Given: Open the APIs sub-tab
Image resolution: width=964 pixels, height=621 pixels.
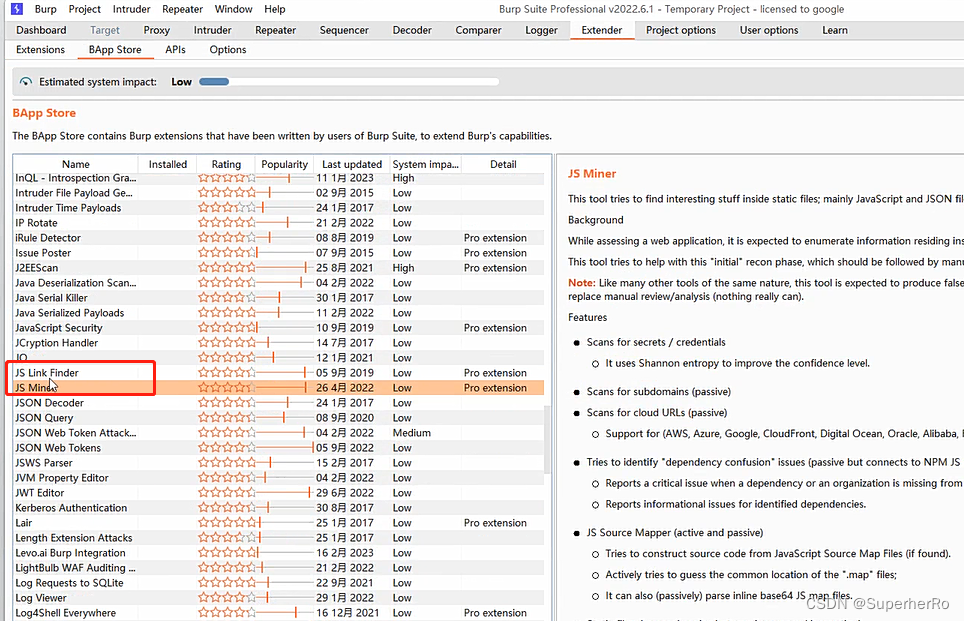Looking at the screenshot, I should [x=175, y=50].
